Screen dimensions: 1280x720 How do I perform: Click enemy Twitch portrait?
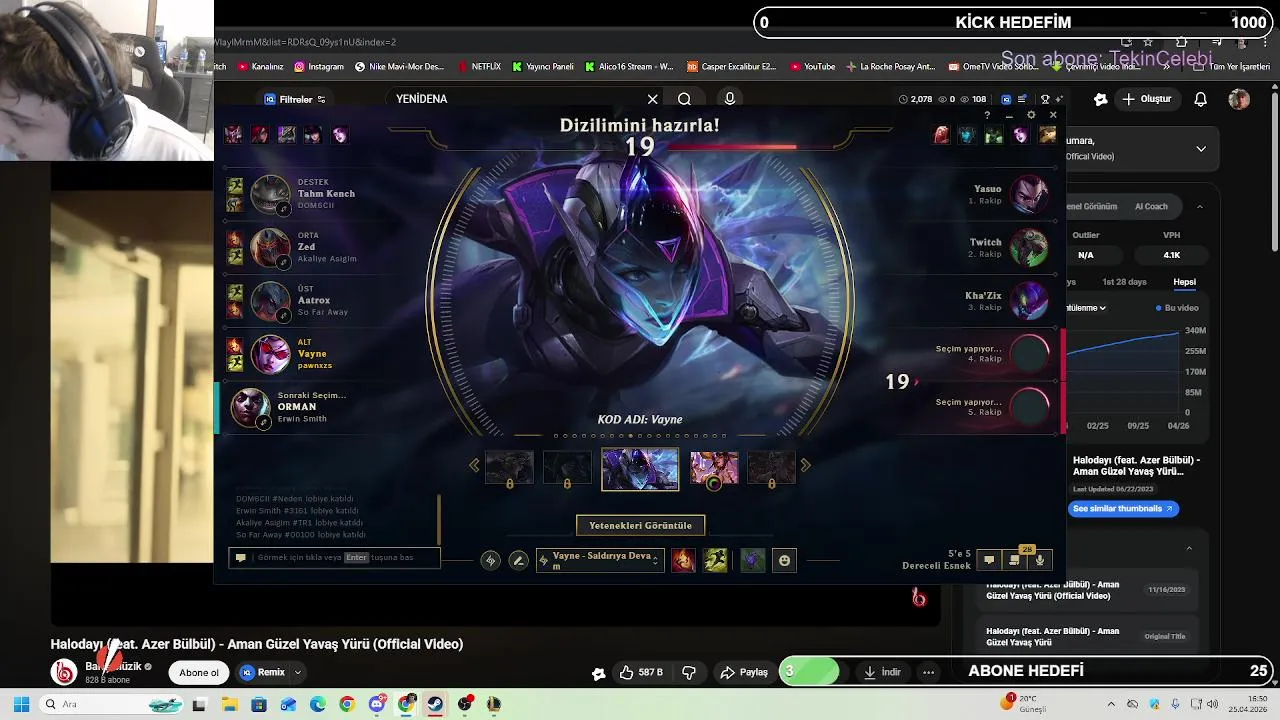pos(1029,247)
